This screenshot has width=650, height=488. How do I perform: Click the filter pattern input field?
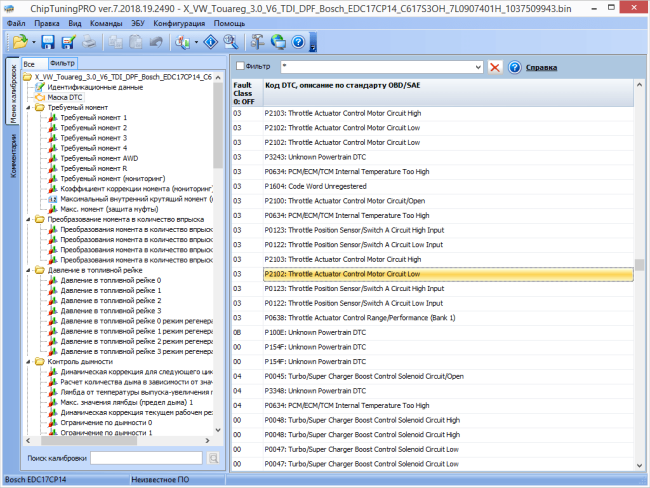377,67
